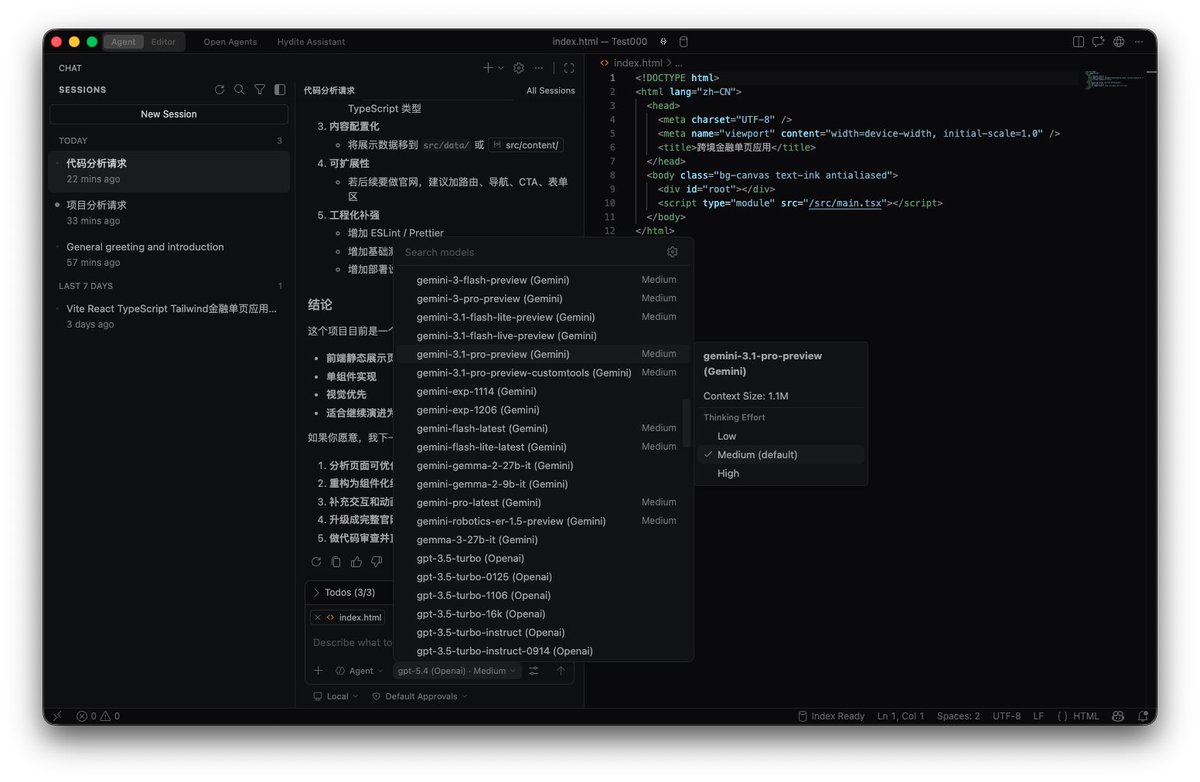The height and width of the screenshot is (782, 1200).
Task: Add context with the plus icon in the input bar
Action: 318,671
